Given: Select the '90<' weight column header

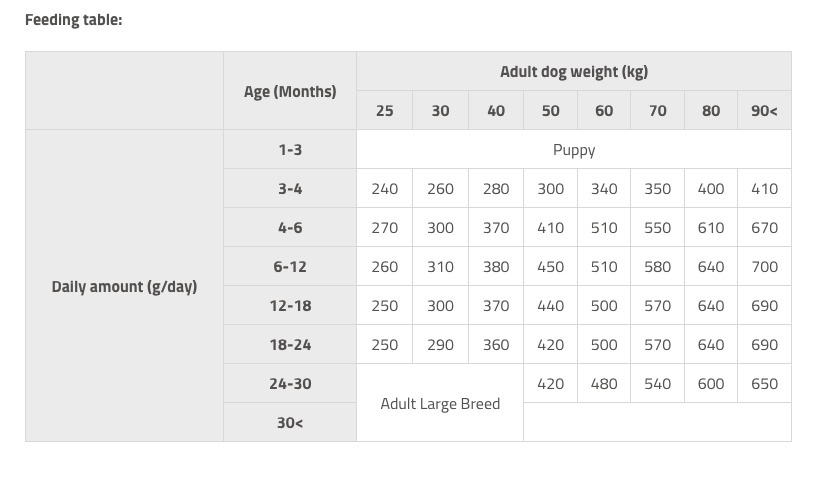Looking at the screenshot, I should pyautogui.click(x=764, y=111).
